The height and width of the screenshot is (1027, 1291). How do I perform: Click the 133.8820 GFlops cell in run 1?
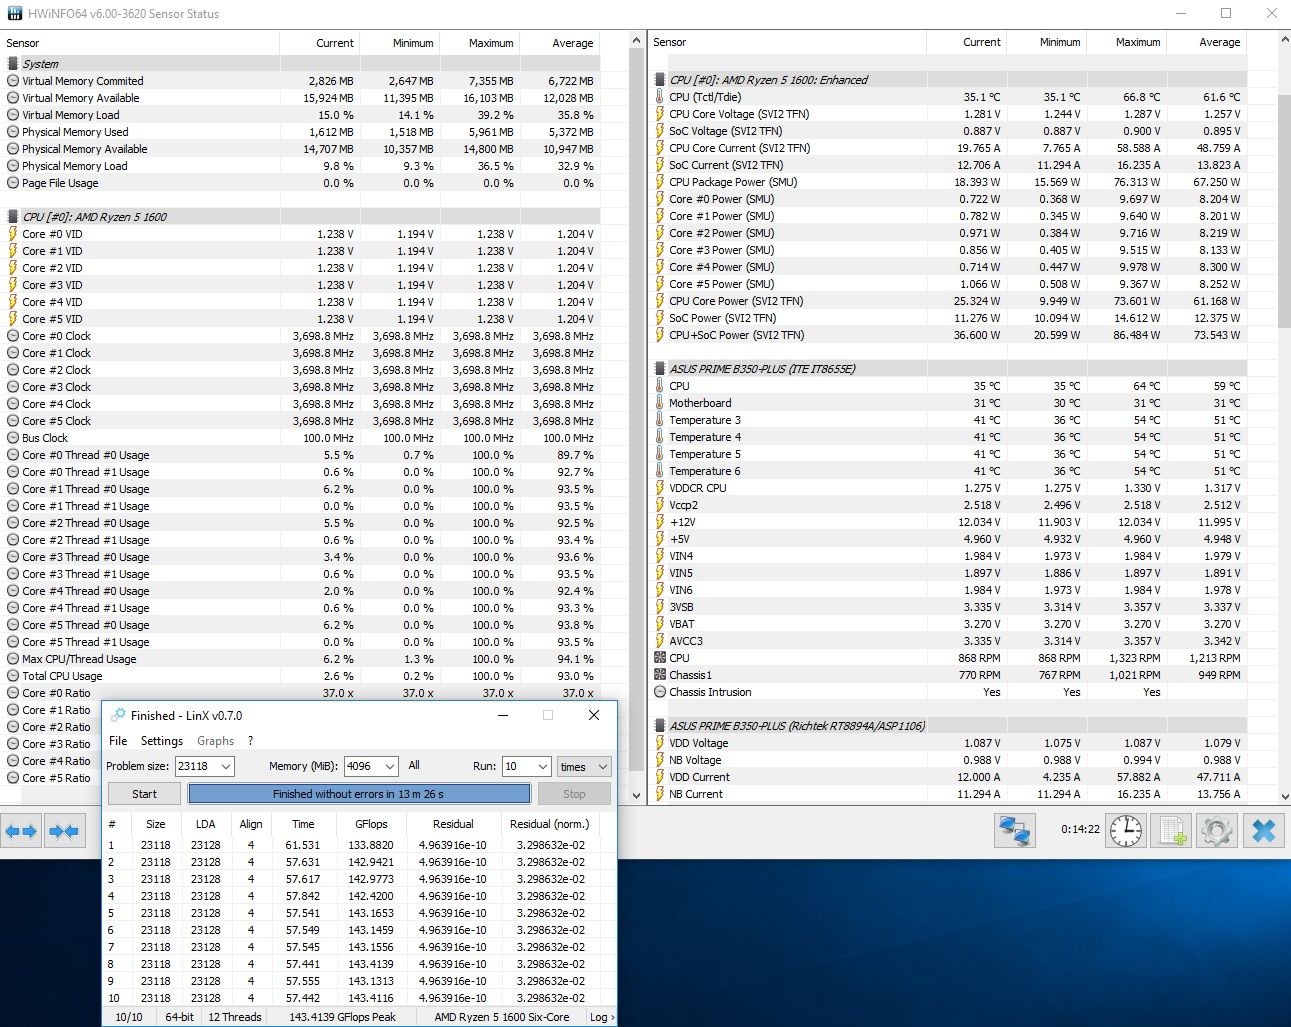click(x=371, y=845)
